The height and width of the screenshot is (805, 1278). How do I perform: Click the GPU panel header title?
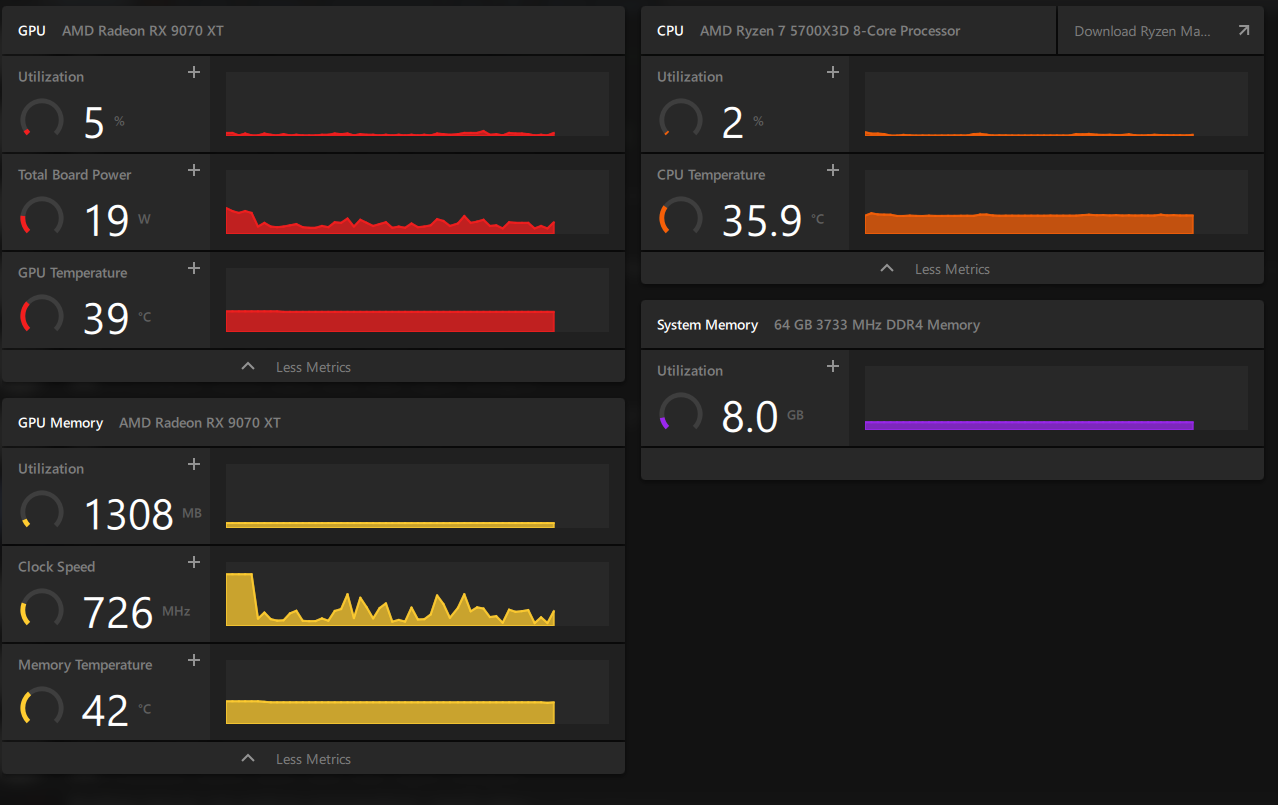click(x=32, y=31)
